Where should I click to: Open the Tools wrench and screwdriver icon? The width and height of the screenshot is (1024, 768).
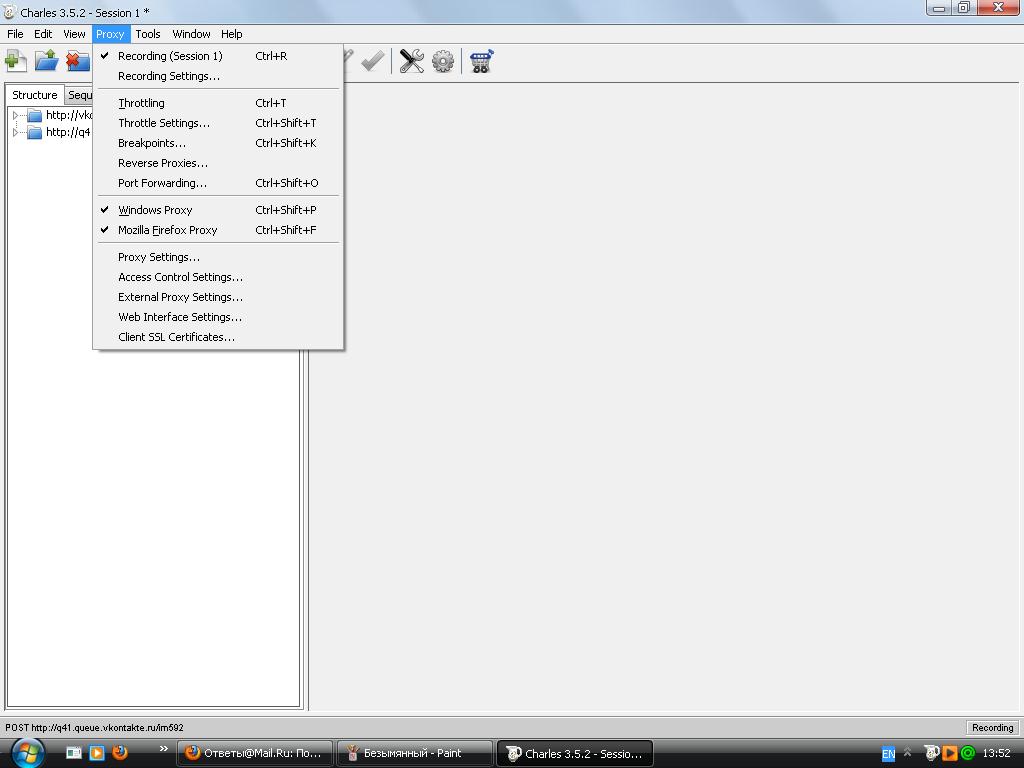411,61
